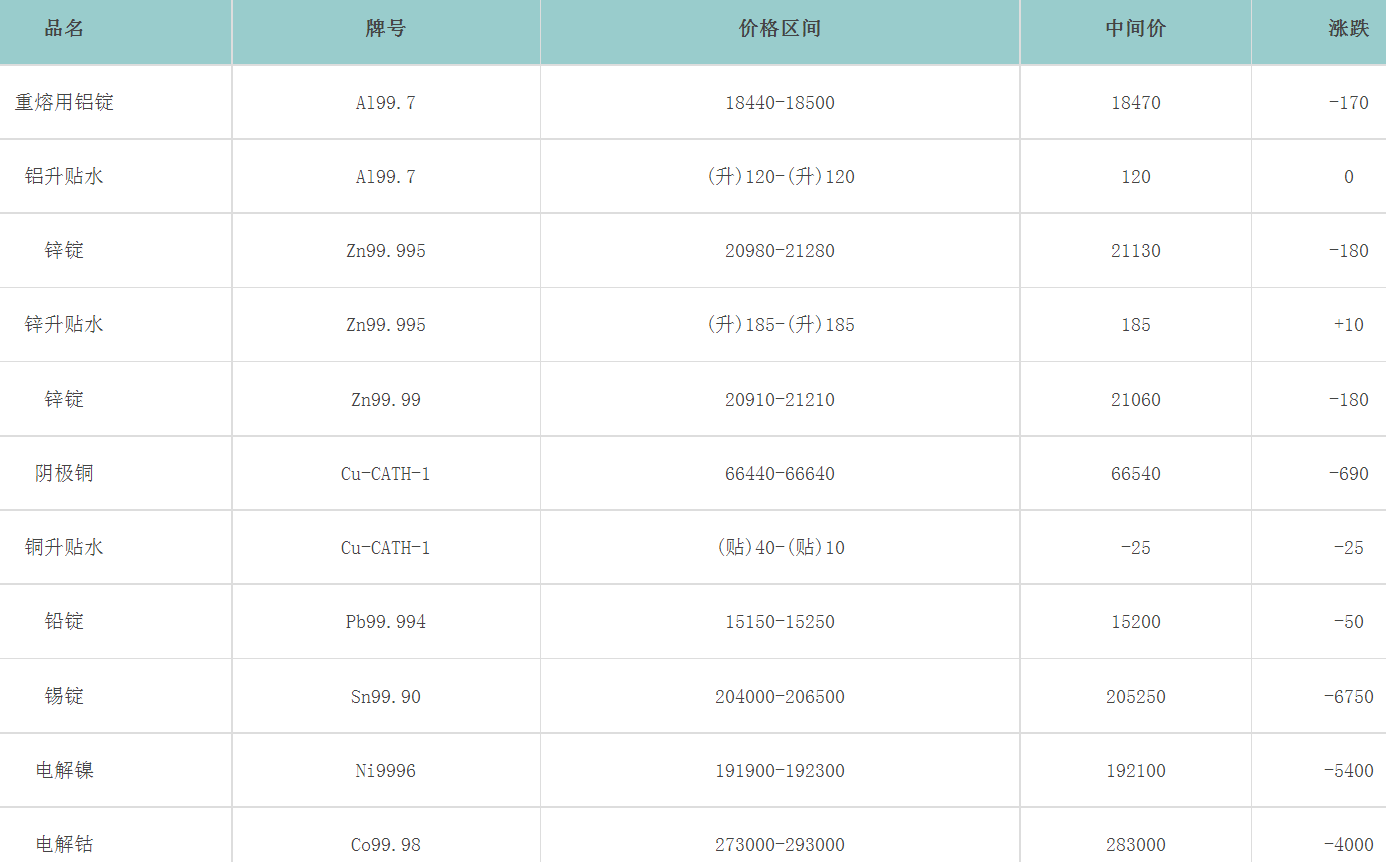Viewport: 1386px width, 862px height.
Task: Click the 中间价 column header
Action: tap(1135, 29)
